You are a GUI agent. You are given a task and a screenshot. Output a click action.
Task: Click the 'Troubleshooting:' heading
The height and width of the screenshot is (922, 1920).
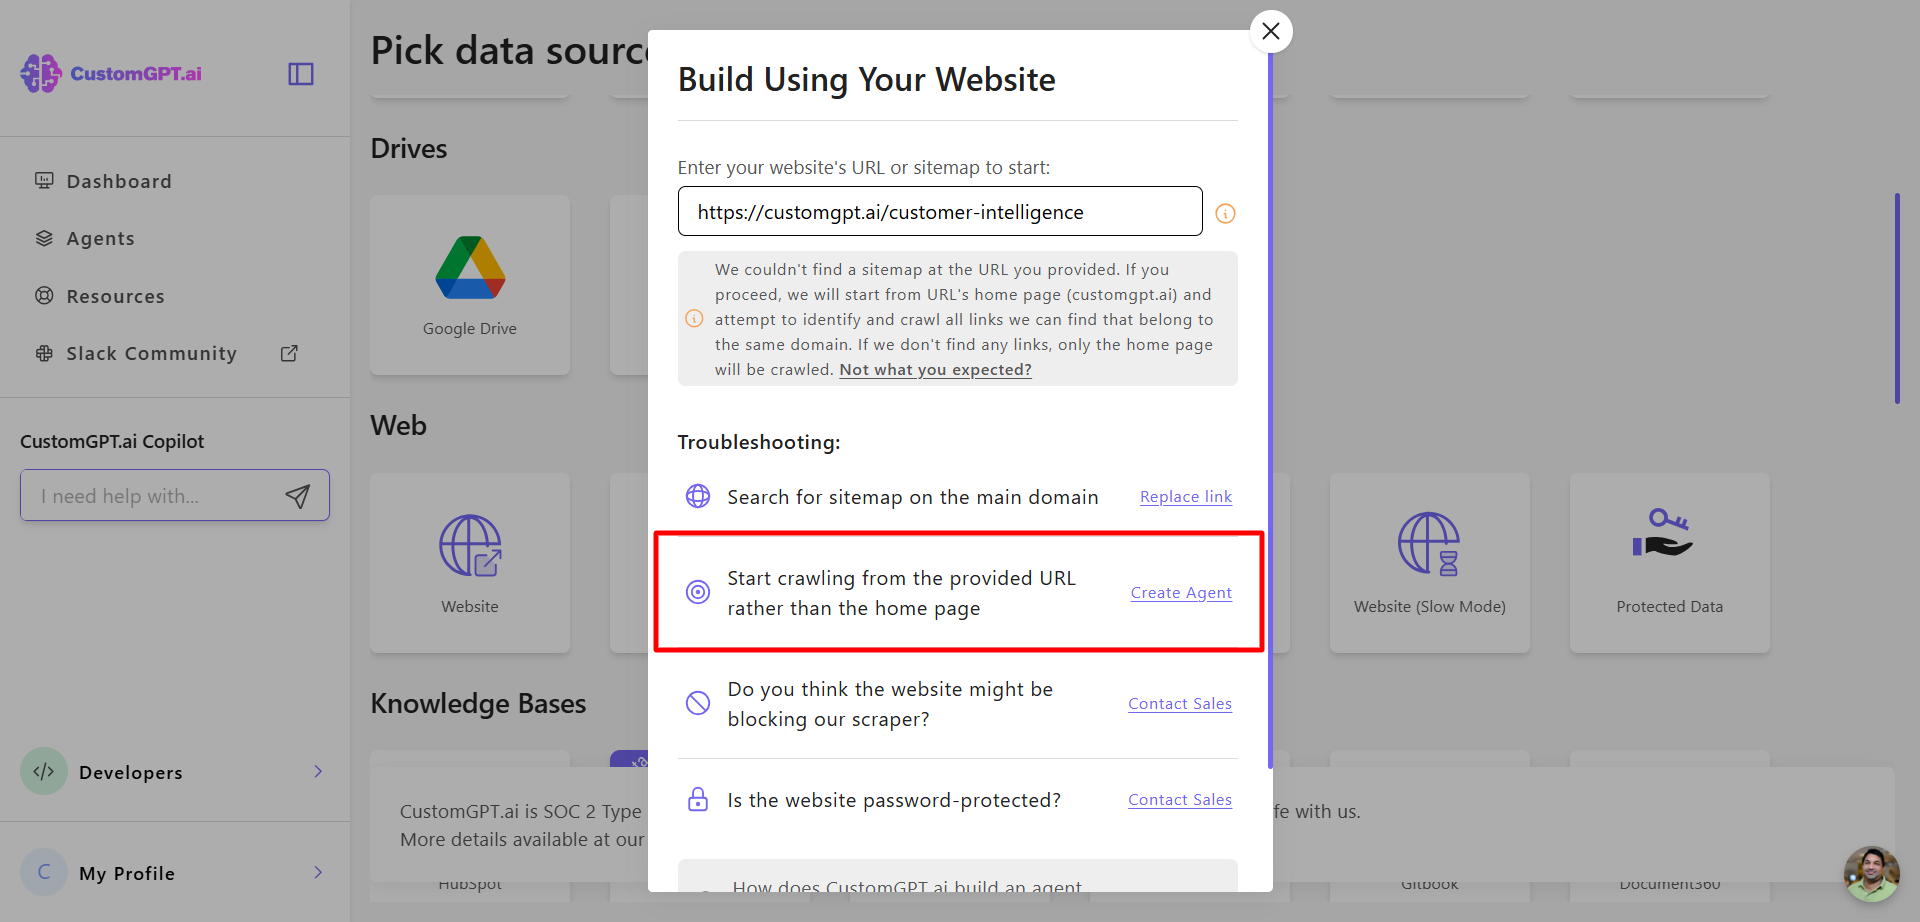tap(759, 442)
